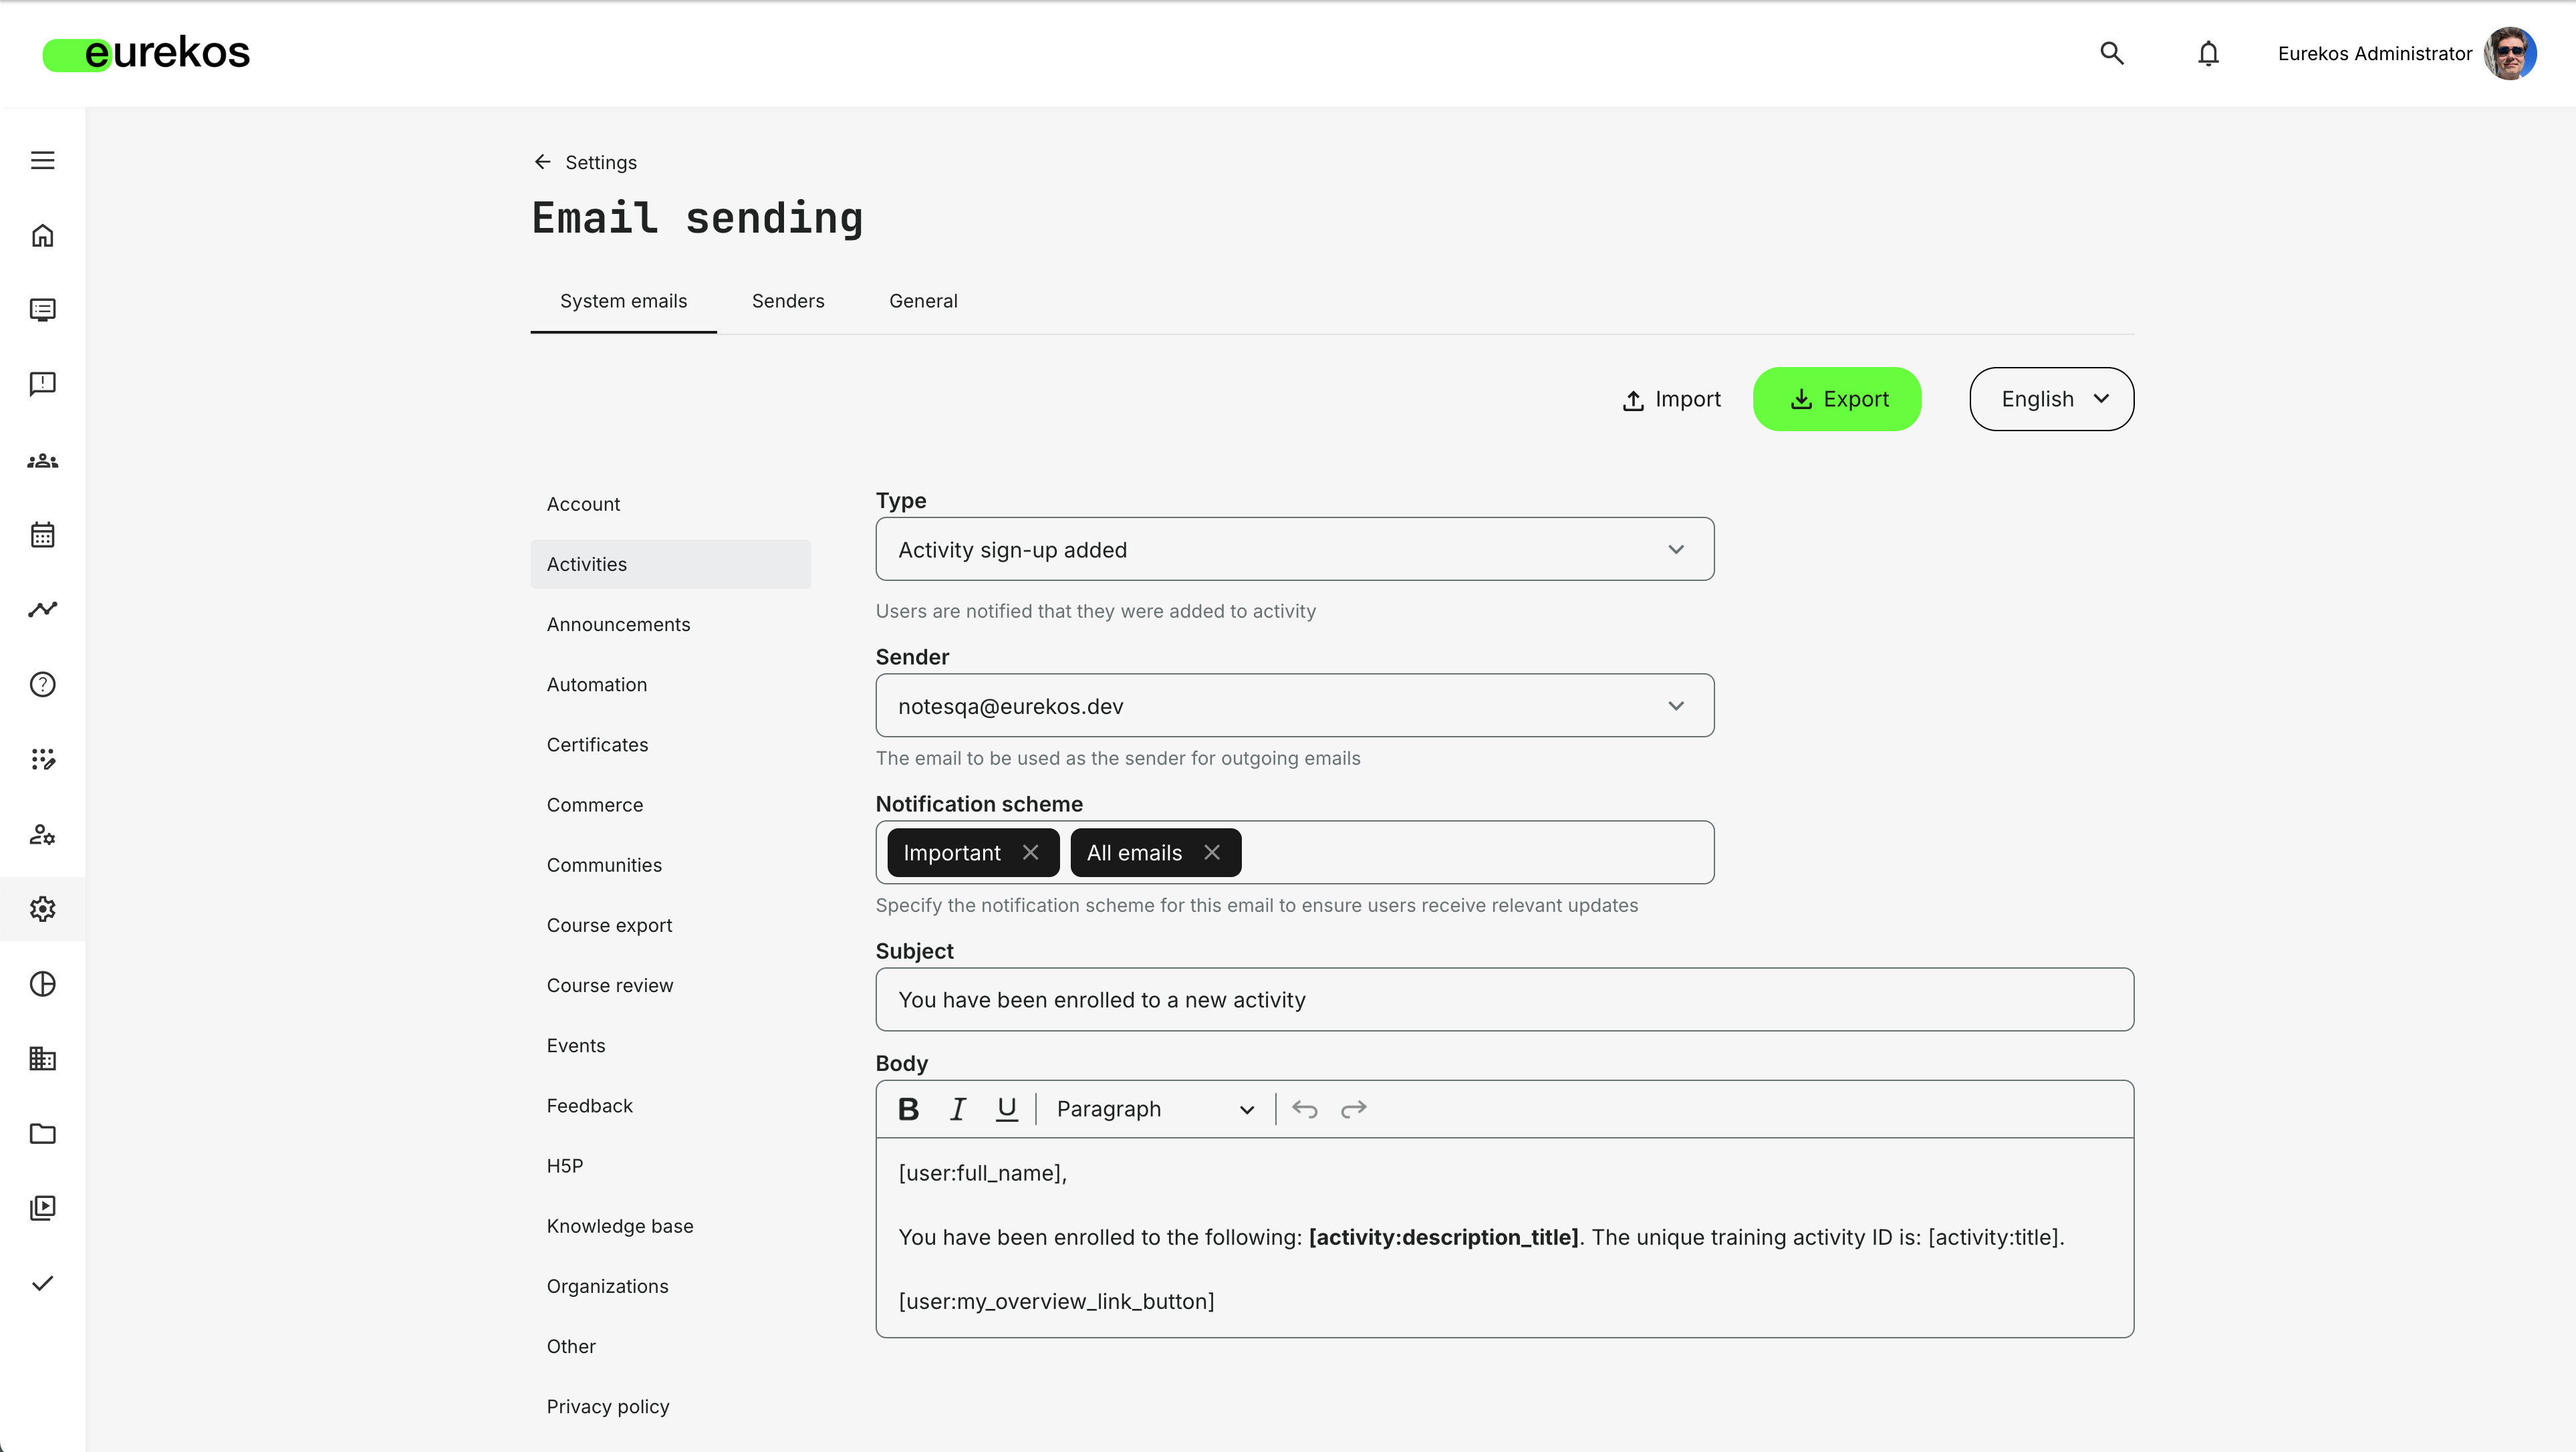Open the search magnifier icon
The image size is (2576, 1452).
click(2111, 53)
